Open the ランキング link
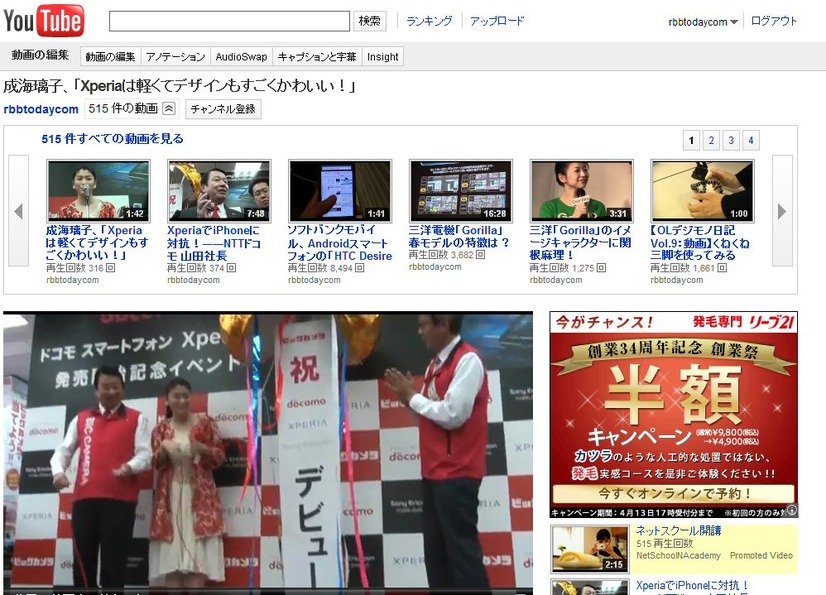Viewport: 826px width, 595px height. pos(429,21)
